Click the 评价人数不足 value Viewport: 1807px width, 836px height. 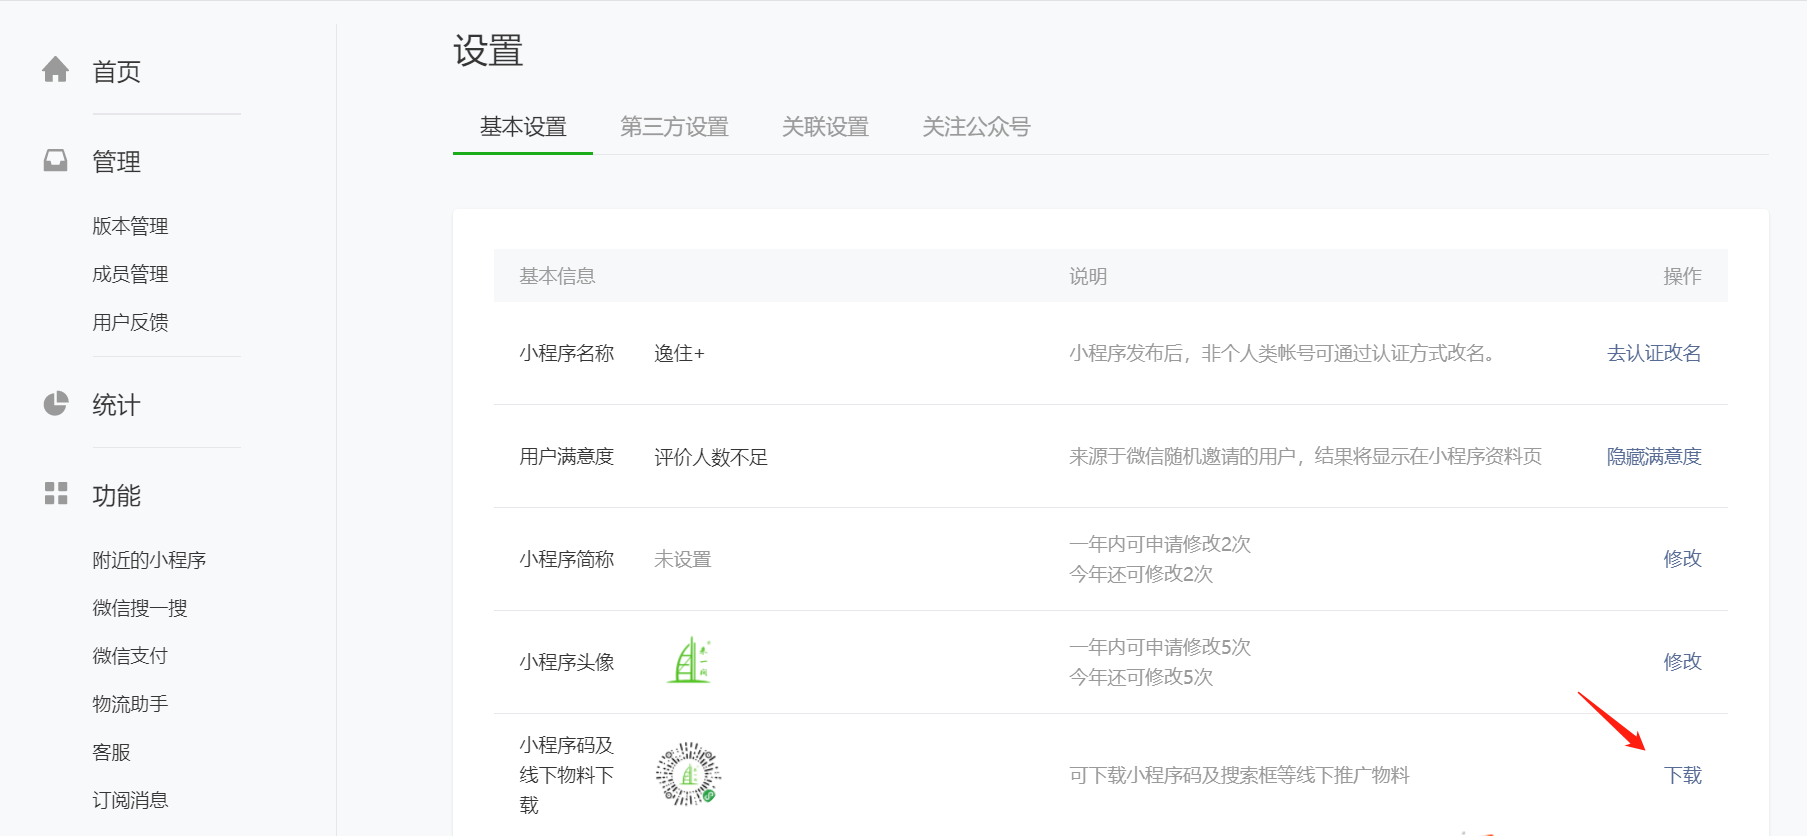[711, 457]
